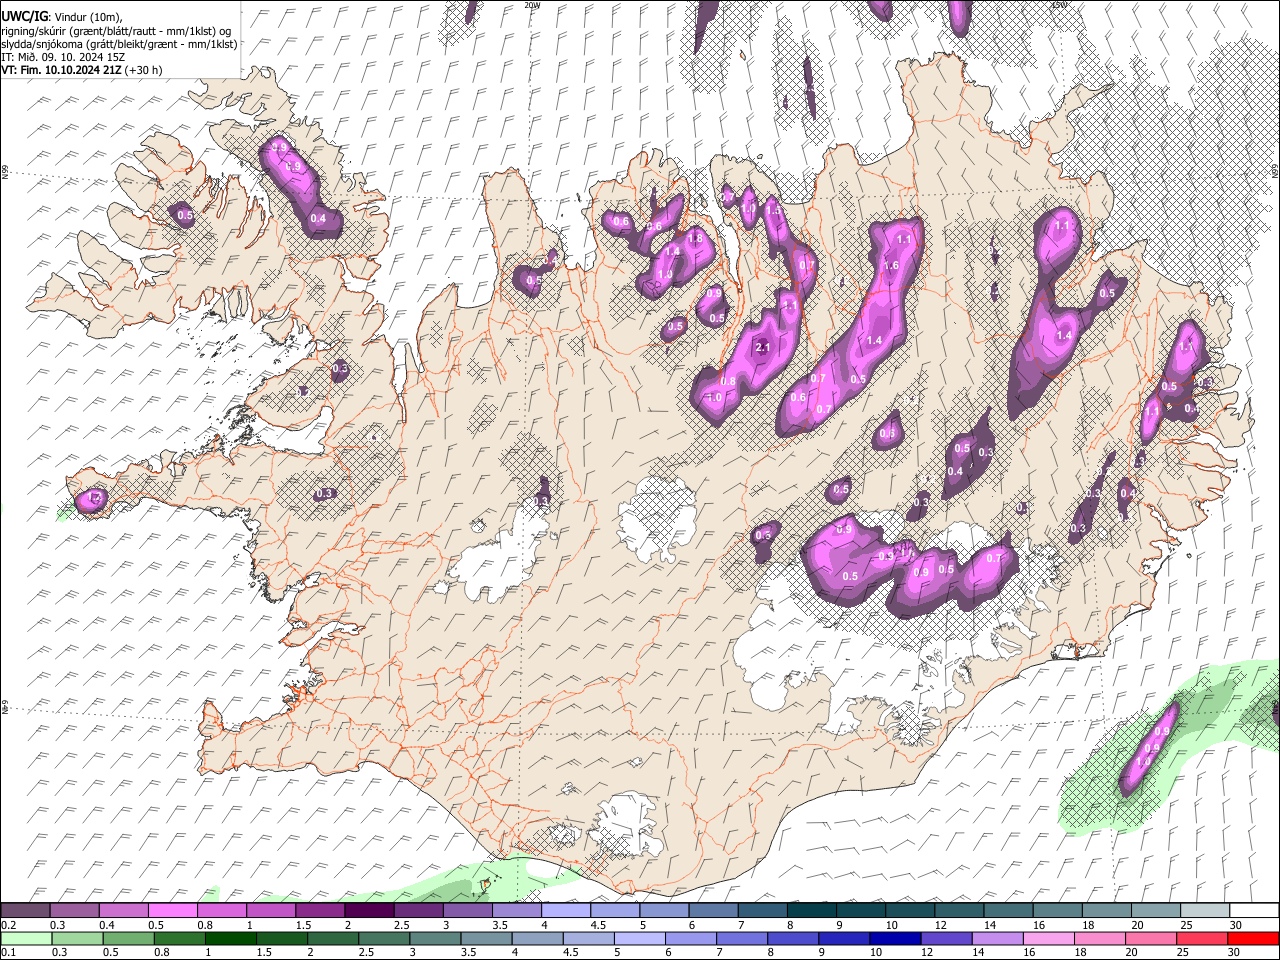Pick the dark mauve swatch labeled 0.2
This screenshot has width=1280, height=960.
pyautogui.click(x=25, y=911)
